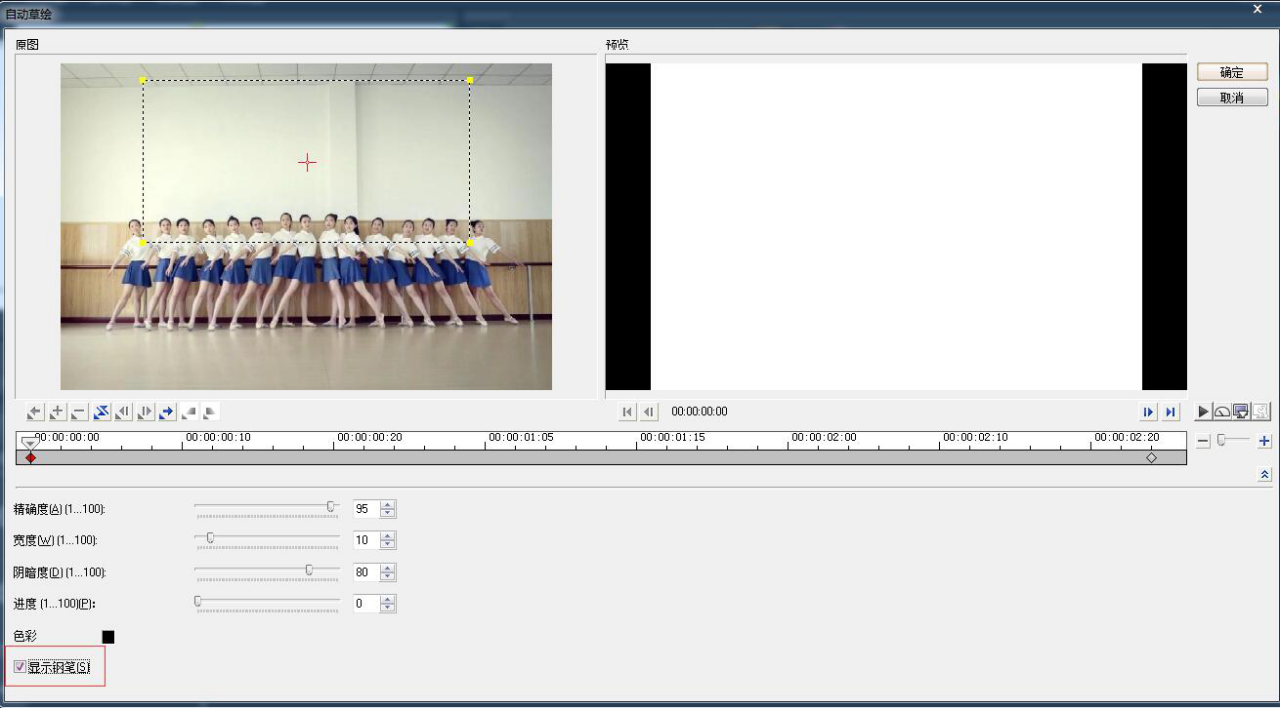1280x708 pixels.
Task: Open the play speed option icon
Action: click(x=1222, y=412)
